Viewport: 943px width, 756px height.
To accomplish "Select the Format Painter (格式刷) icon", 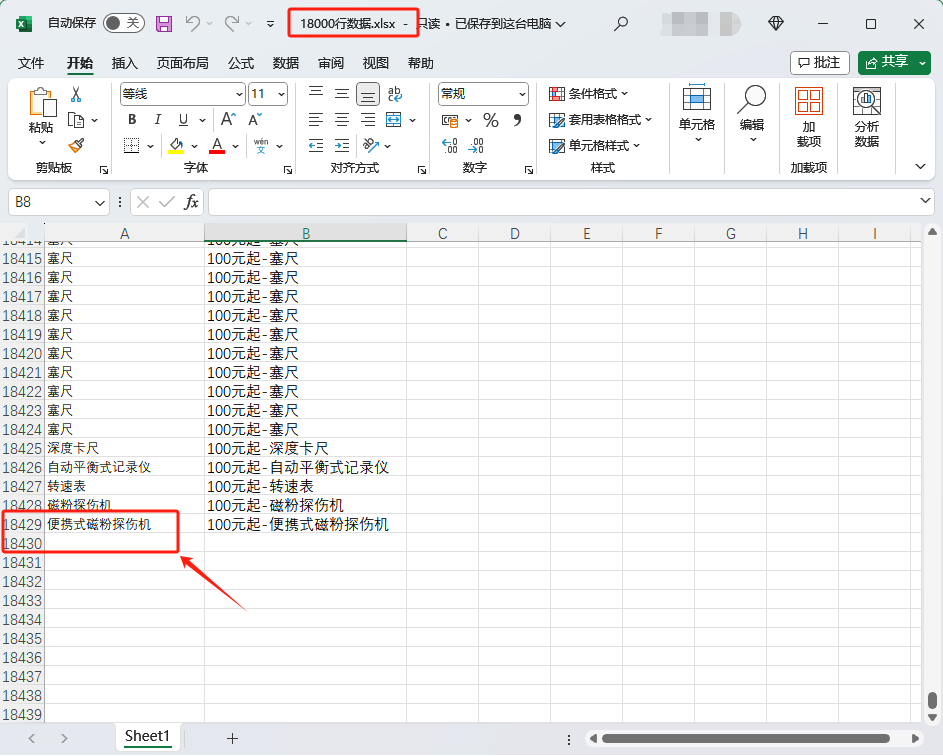I will [x=77, y=145].
